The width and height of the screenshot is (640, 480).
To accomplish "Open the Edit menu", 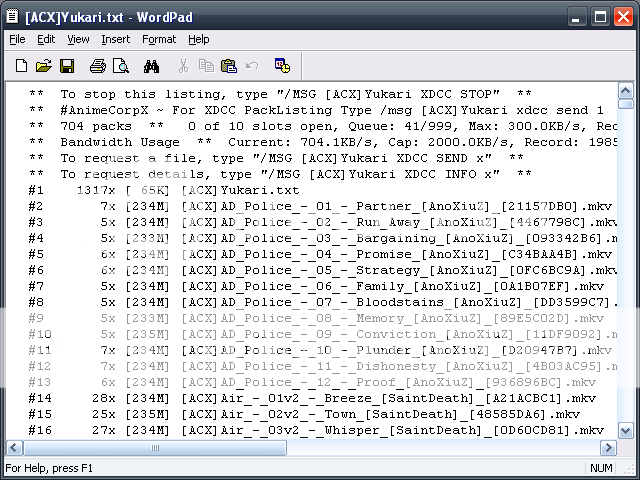I will point(46,40).
